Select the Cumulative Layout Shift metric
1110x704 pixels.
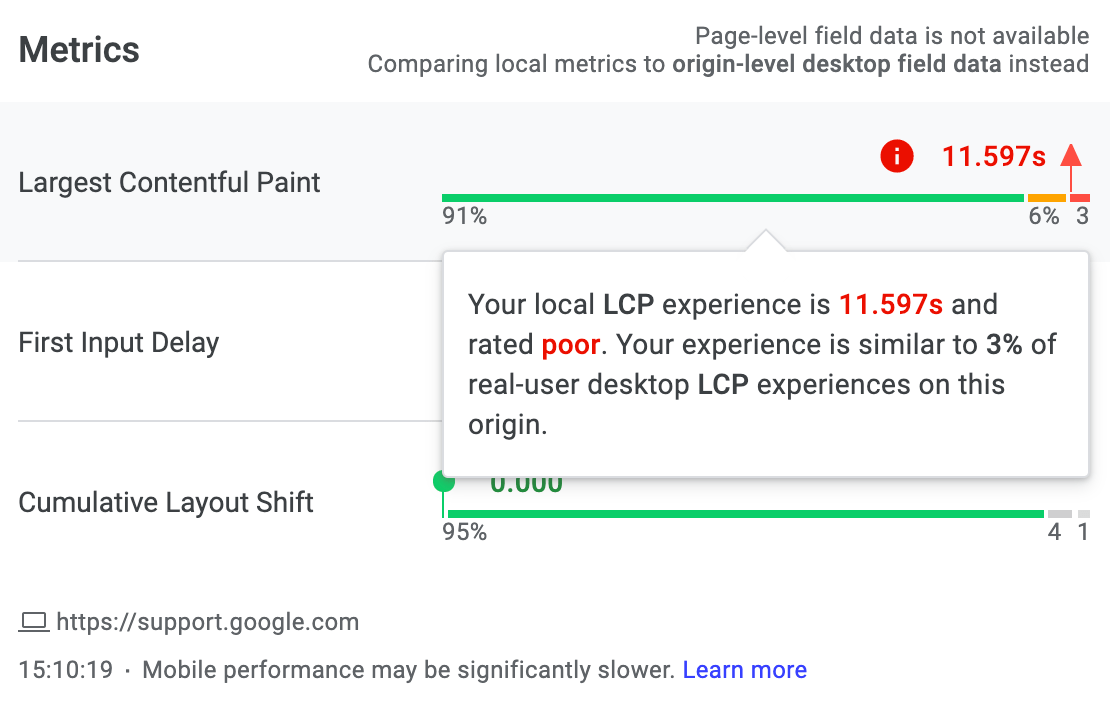[x=166, y=502]
